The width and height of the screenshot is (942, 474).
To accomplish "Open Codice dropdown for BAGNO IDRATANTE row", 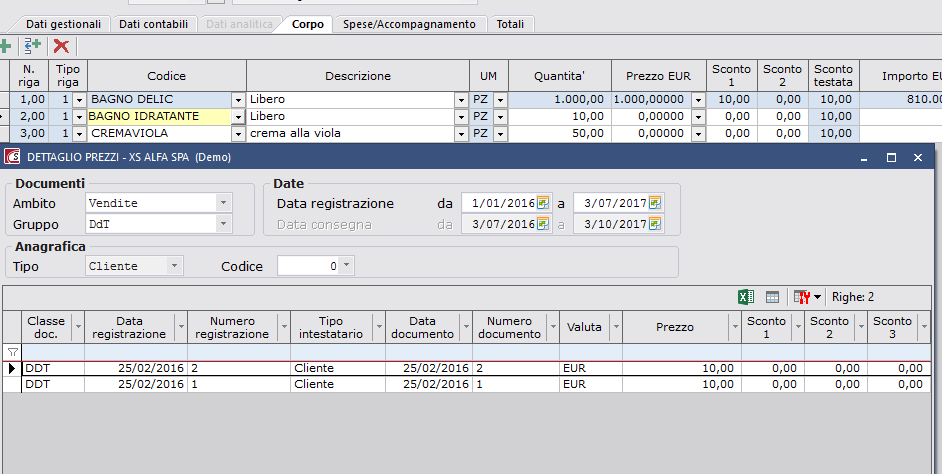I will click(238, 117).
